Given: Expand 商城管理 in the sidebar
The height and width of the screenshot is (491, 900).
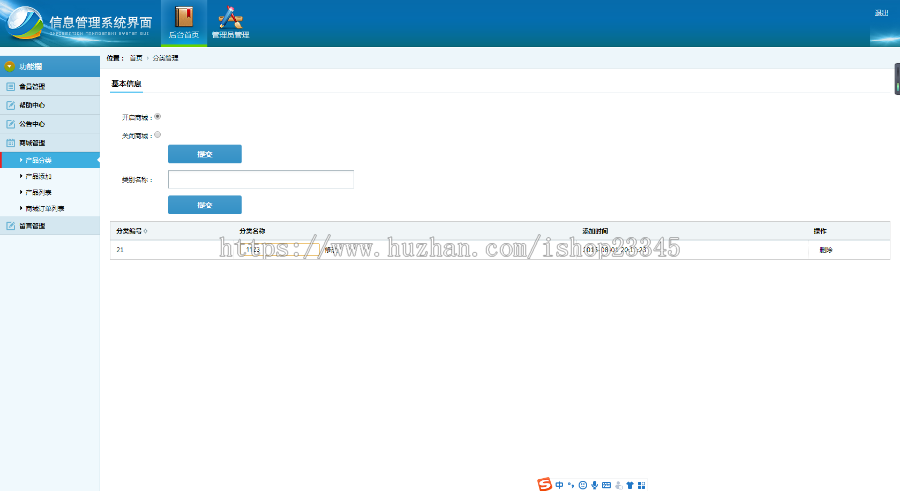Looking at the screenshot, I should [x=32, y=143].
